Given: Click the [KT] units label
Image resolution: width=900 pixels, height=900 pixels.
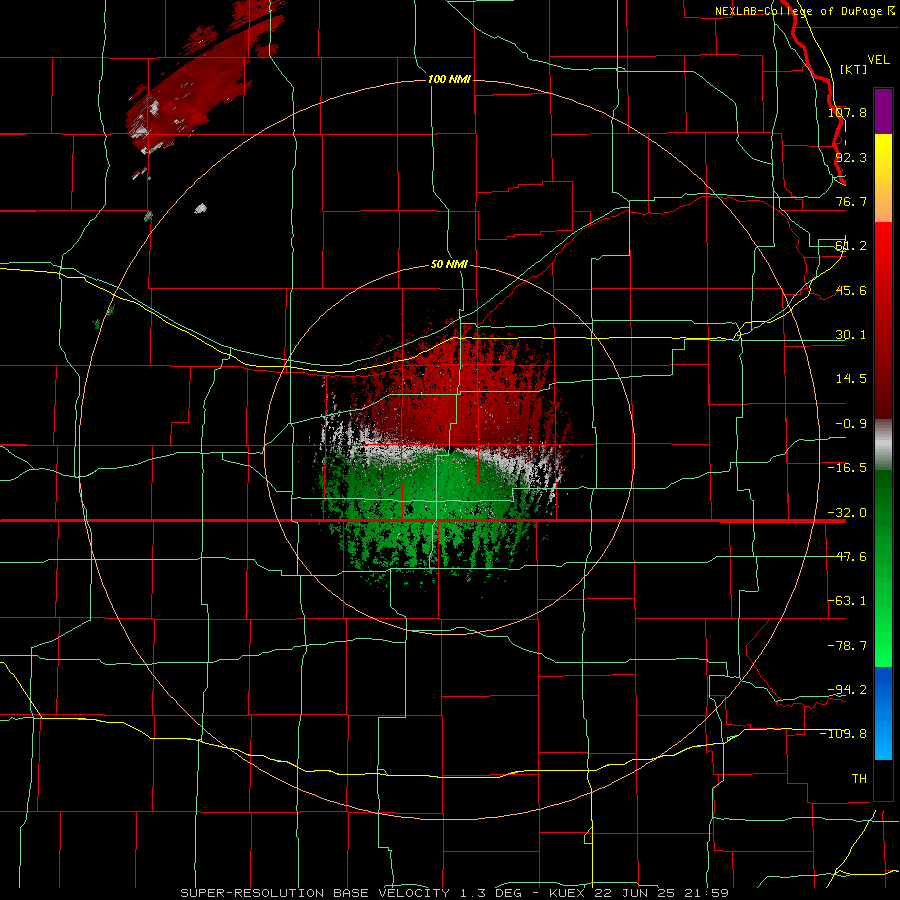Looking at the screenshot, I should 854,69.
